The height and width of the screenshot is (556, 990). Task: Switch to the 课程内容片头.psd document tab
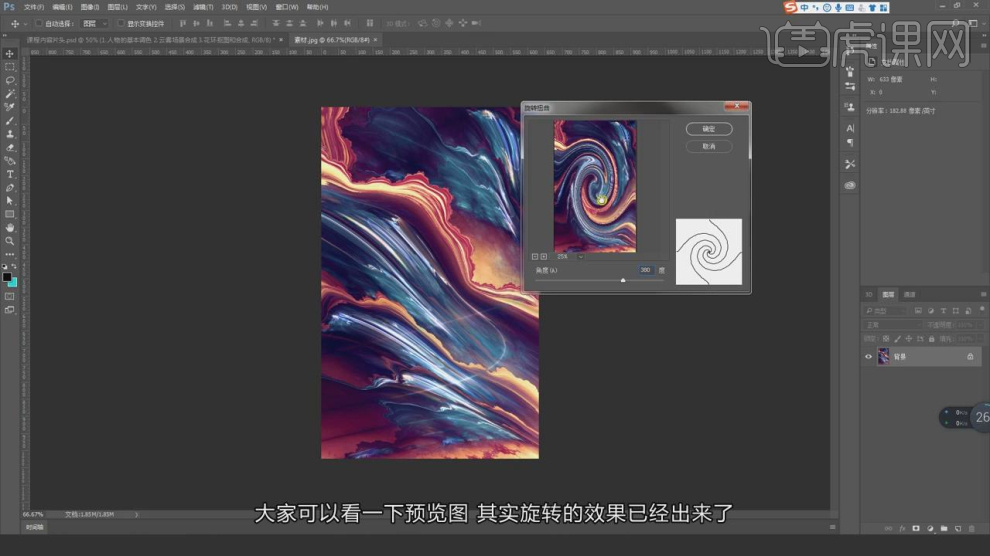[148, 40]
